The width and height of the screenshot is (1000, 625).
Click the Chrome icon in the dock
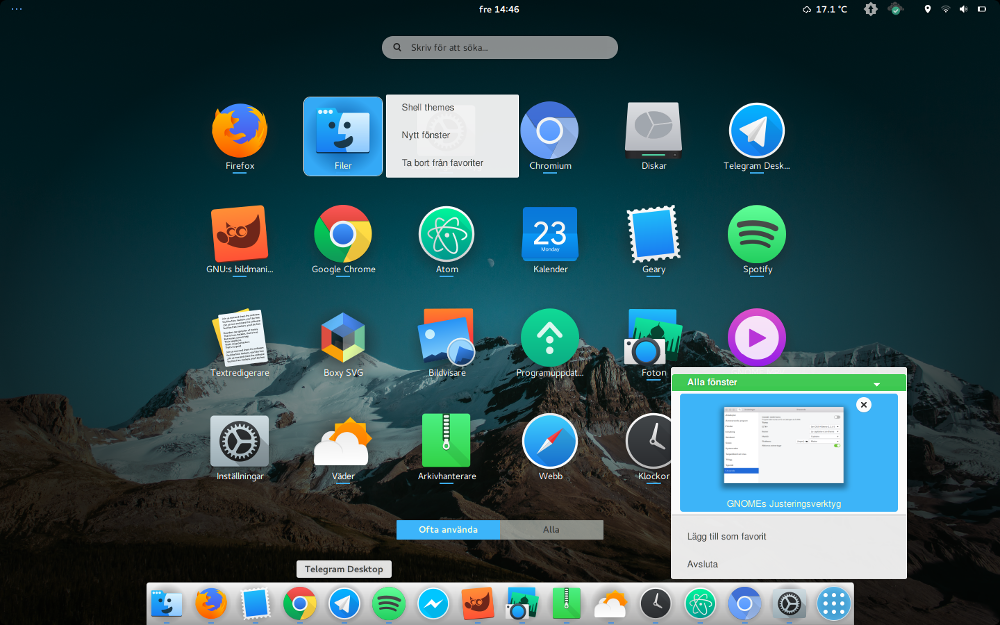coord(300,603)
